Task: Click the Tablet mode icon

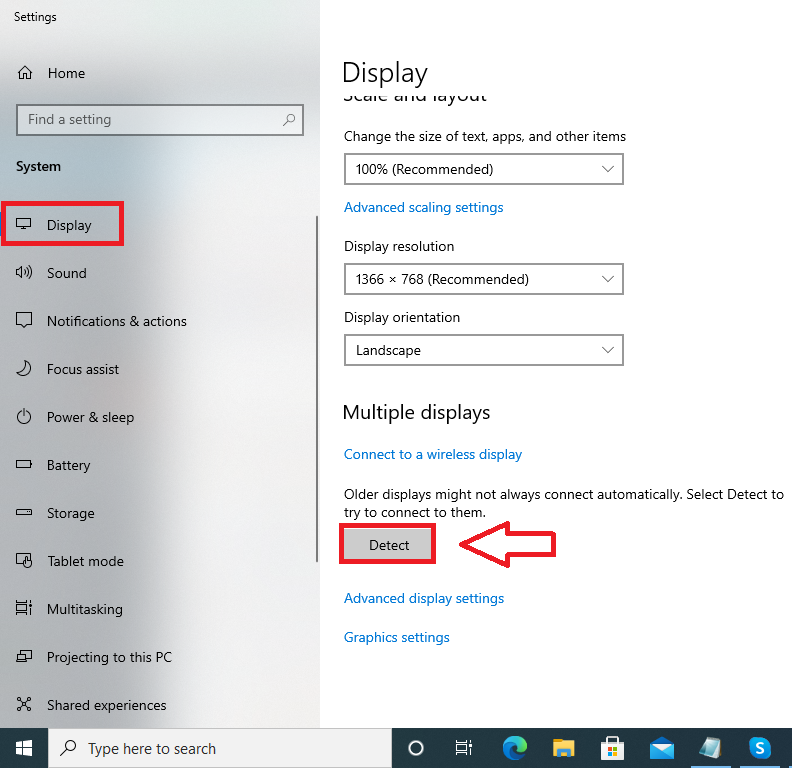Action: pyautogui.click(x=24, y=560)
